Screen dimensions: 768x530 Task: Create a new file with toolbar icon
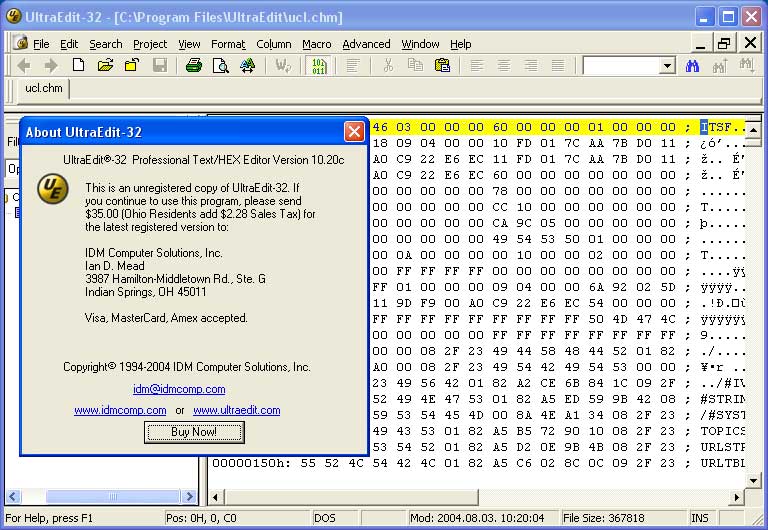pos(78,65)
